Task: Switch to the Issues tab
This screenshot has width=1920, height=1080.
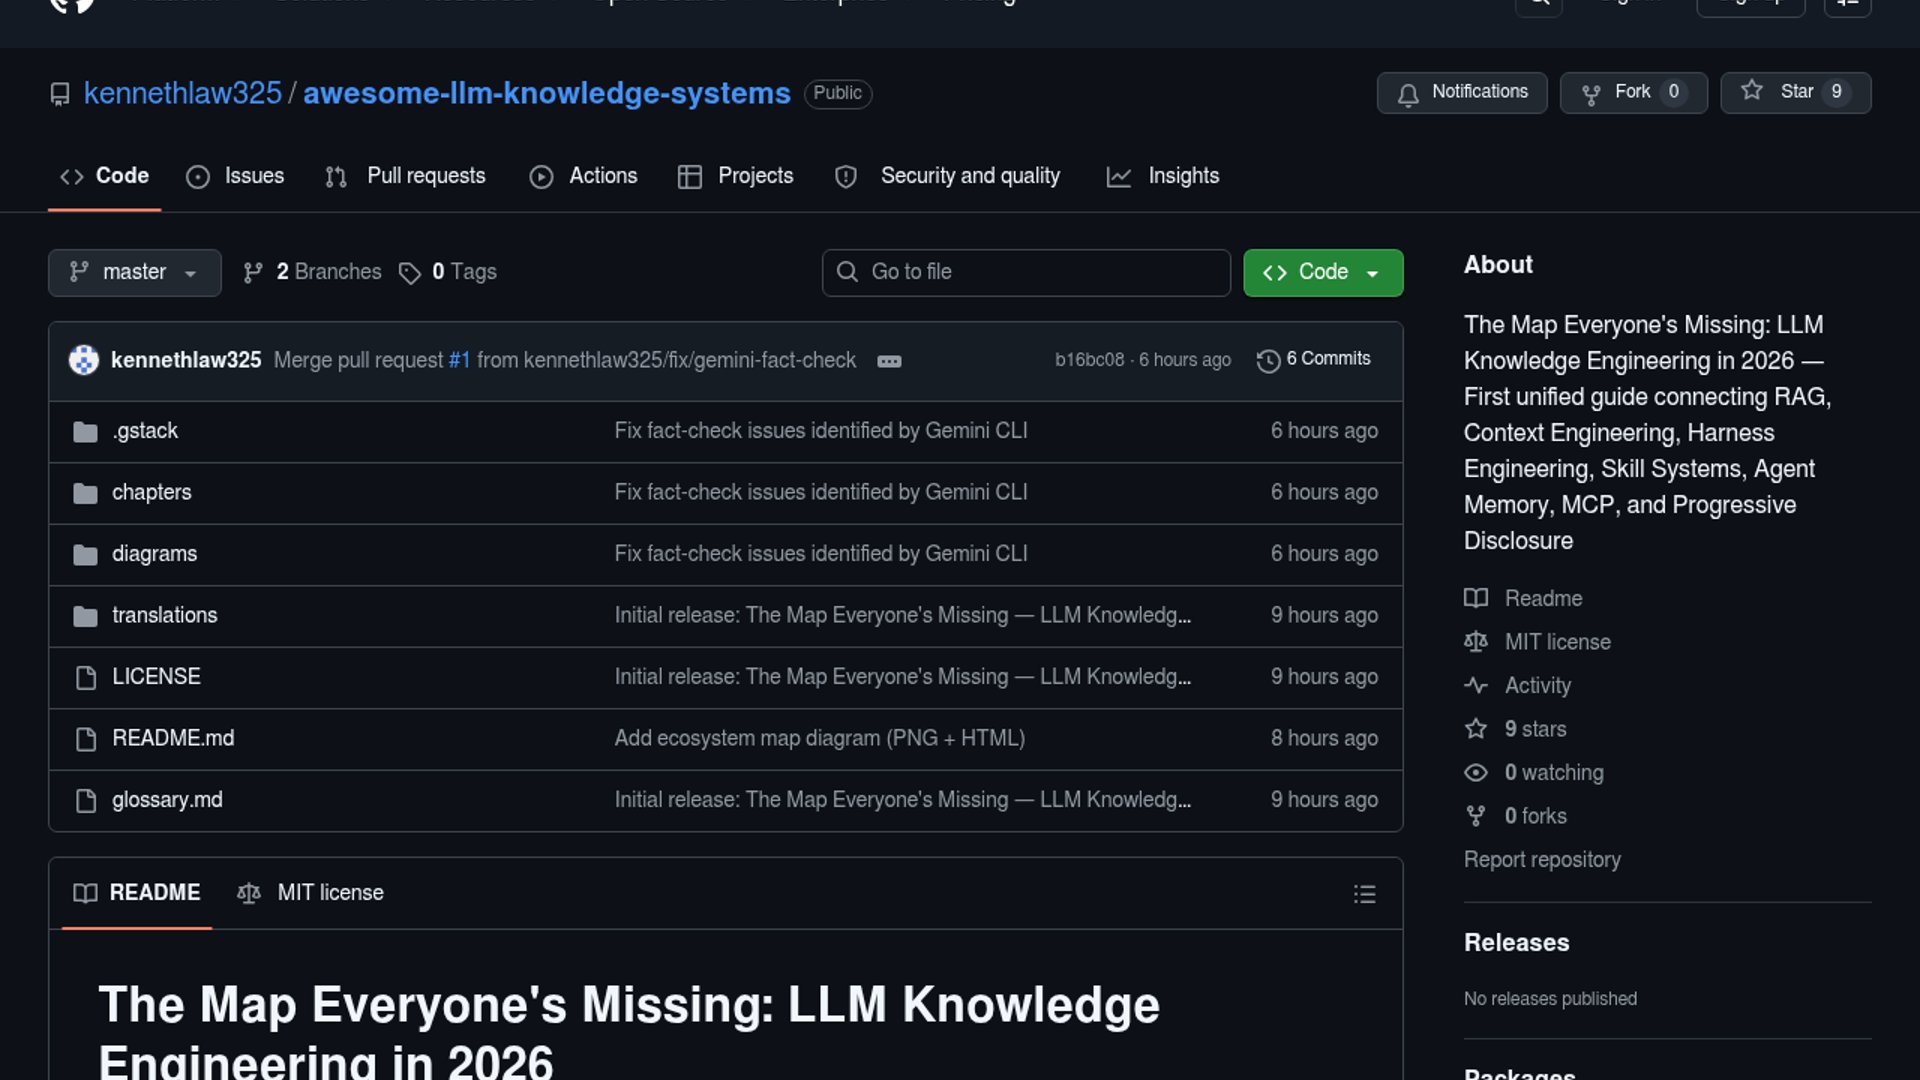Action: click(235, 177)
